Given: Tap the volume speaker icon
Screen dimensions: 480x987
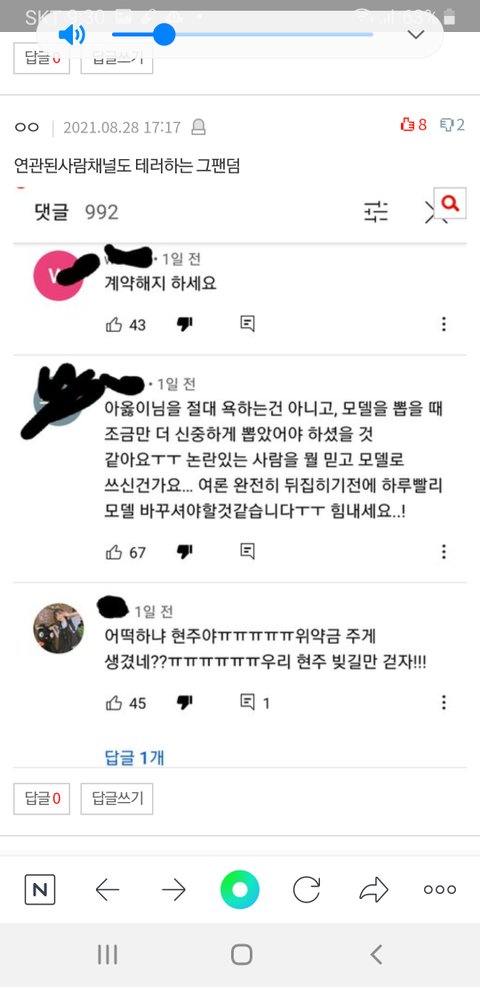Looking at the screenshot, I should click(x=72, y=35).
